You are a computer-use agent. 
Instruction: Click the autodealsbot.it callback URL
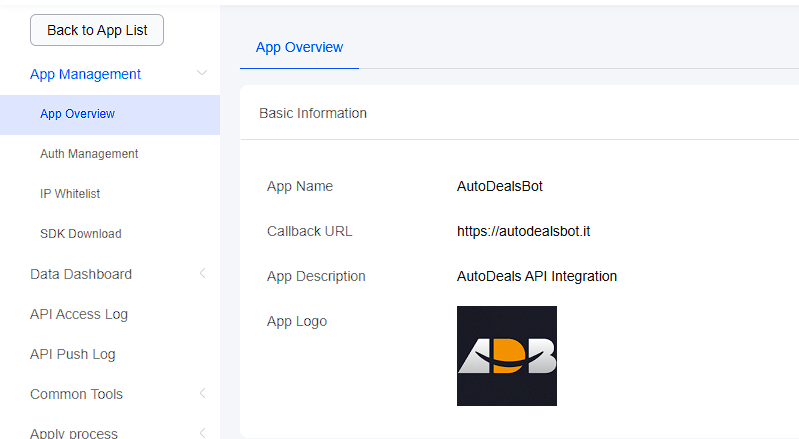pos(523,231)
